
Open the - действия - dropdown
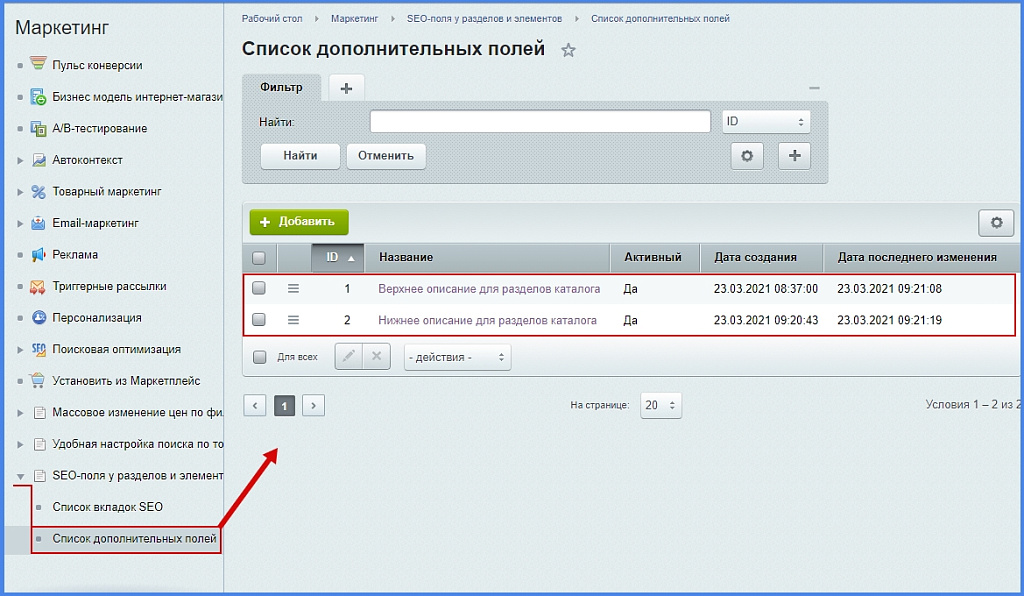[x=456, y=356]
